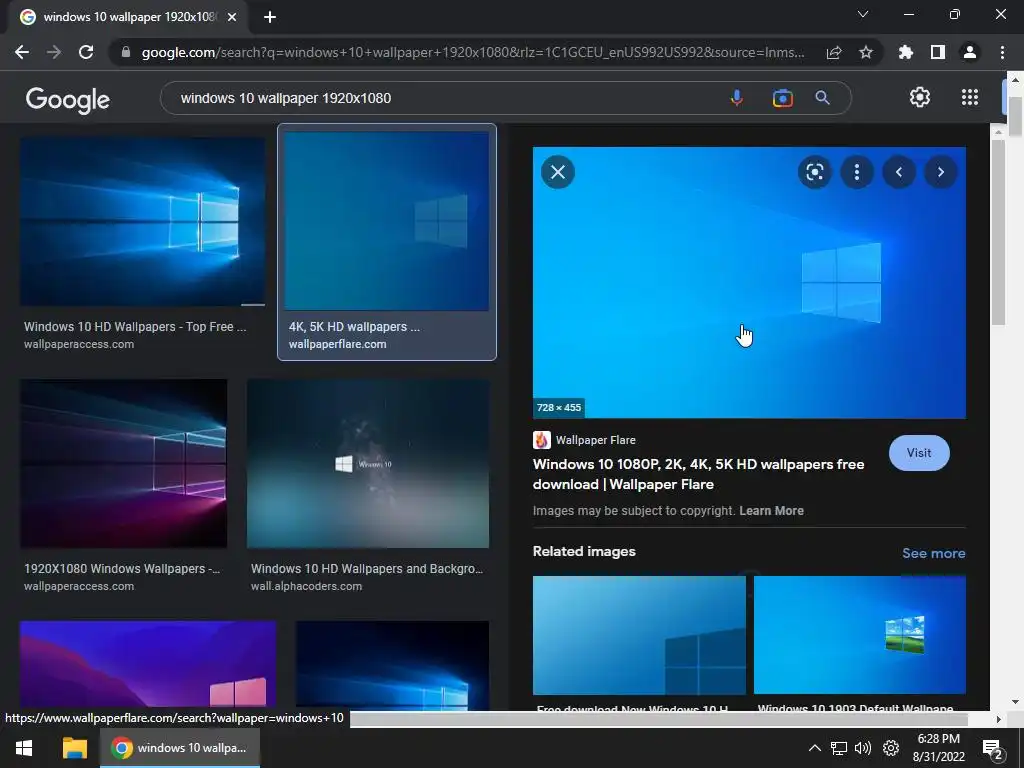This screenshot has height=768, width=1024.
Task: Show next image in preview
Action: point(940,172)
